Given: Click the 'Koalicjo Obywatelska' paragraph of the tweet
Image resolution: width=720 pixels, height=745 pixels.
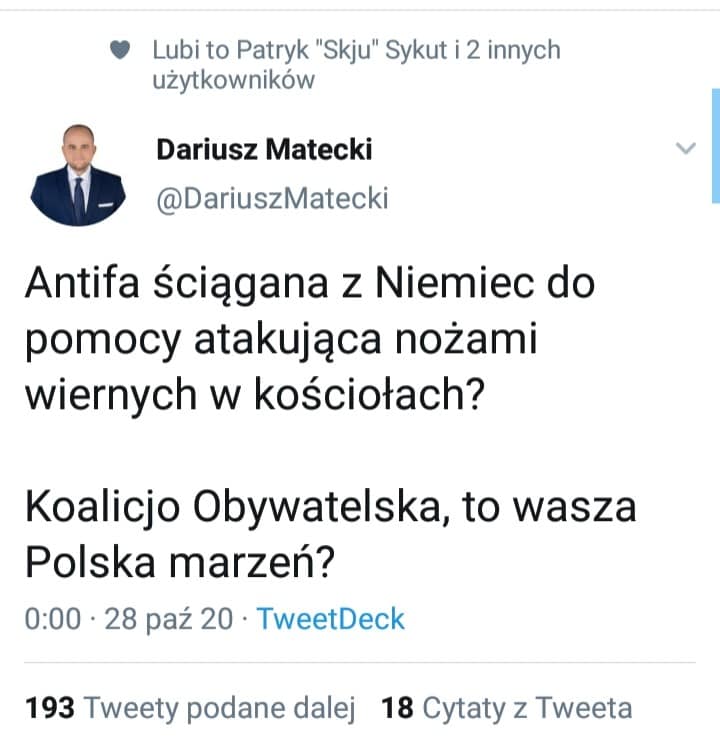Looking at the screenshot, I should (330, 535).
